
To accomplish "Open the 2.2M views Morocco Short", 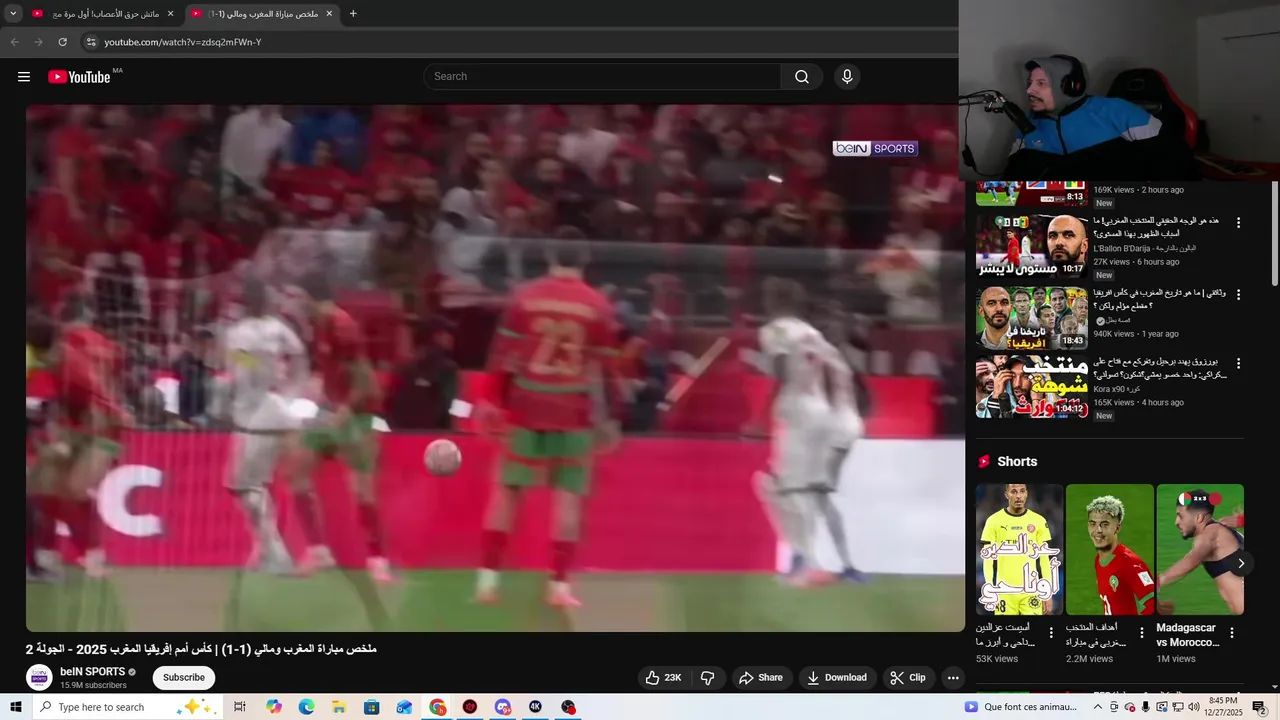I will coord(1110,550).
